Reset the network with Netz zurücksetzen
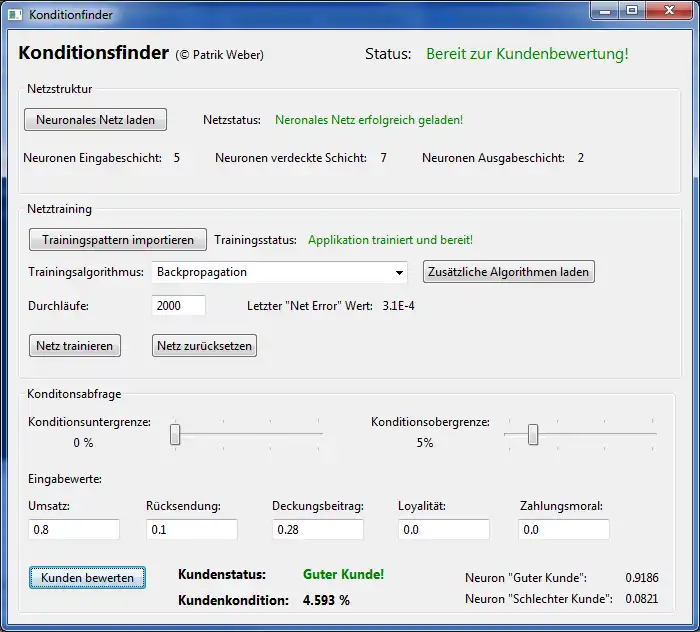Image resolution: width=700 pixels, height=632 pixels. coord(204,346)
